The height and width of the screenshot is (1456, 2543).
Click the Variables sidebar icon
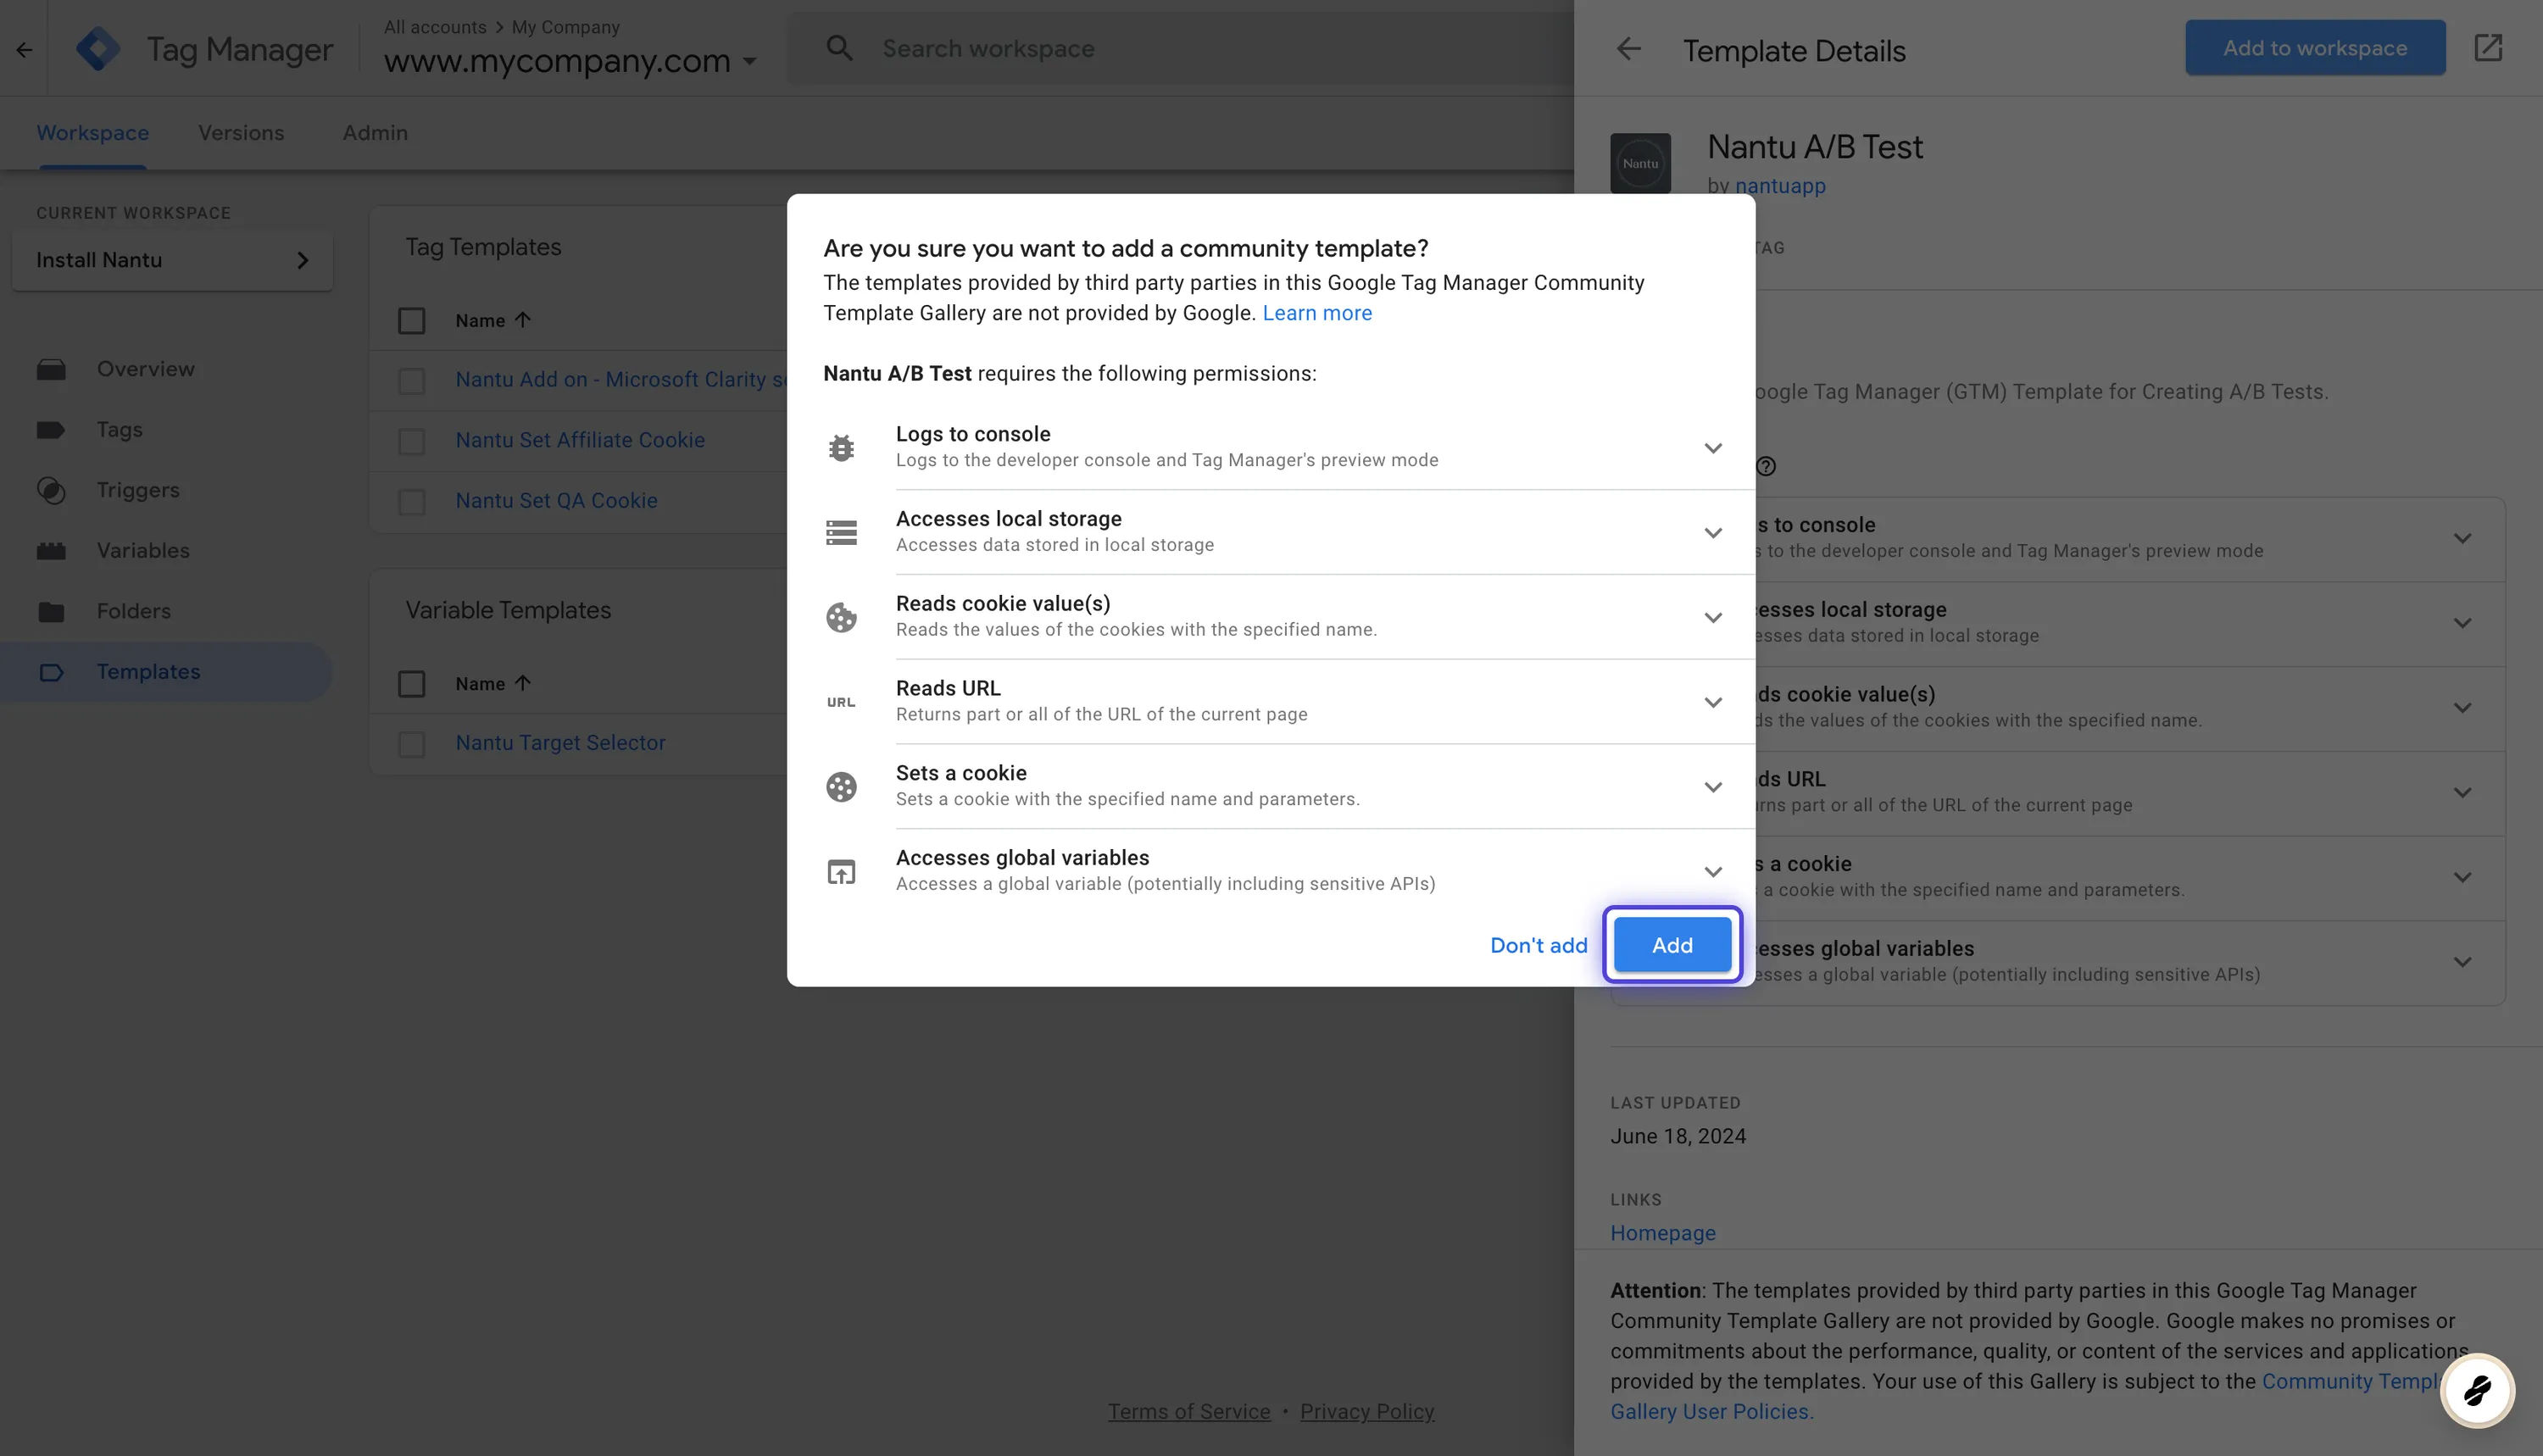[x=51, y=551]
